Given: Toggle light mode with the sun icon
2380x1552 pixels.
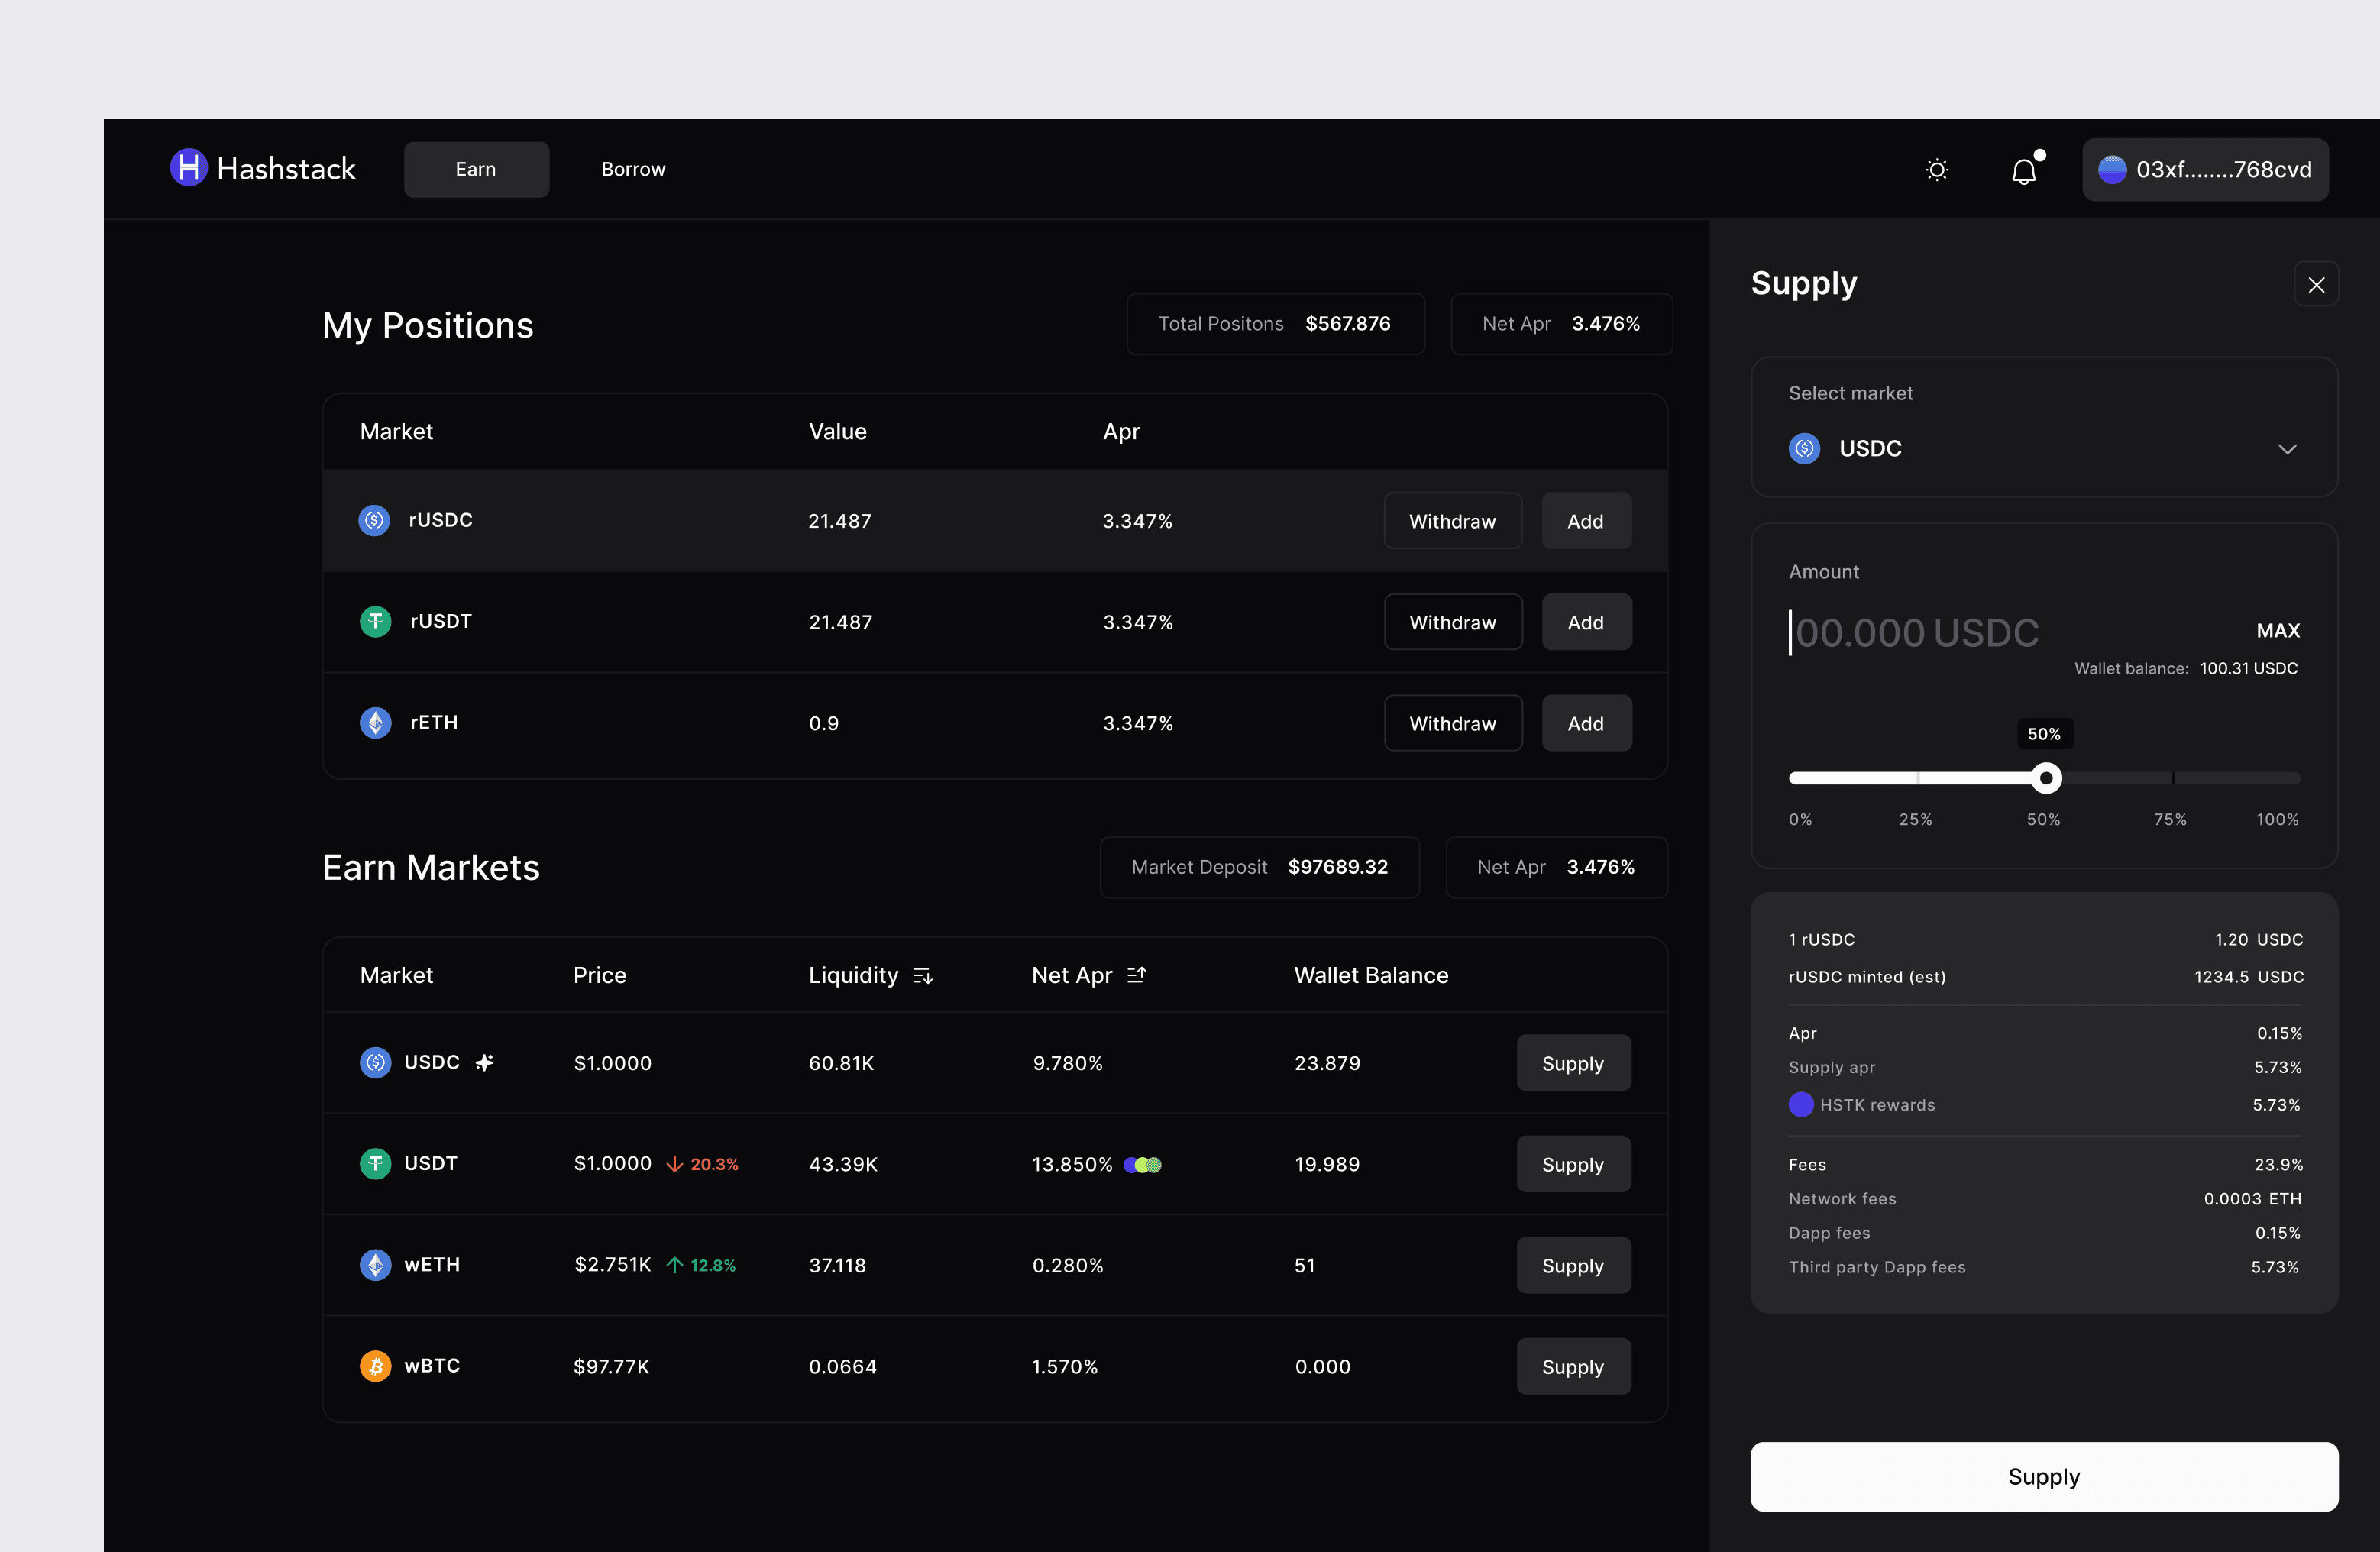Looking at the screenshot, I should [x=1937, y=170].
